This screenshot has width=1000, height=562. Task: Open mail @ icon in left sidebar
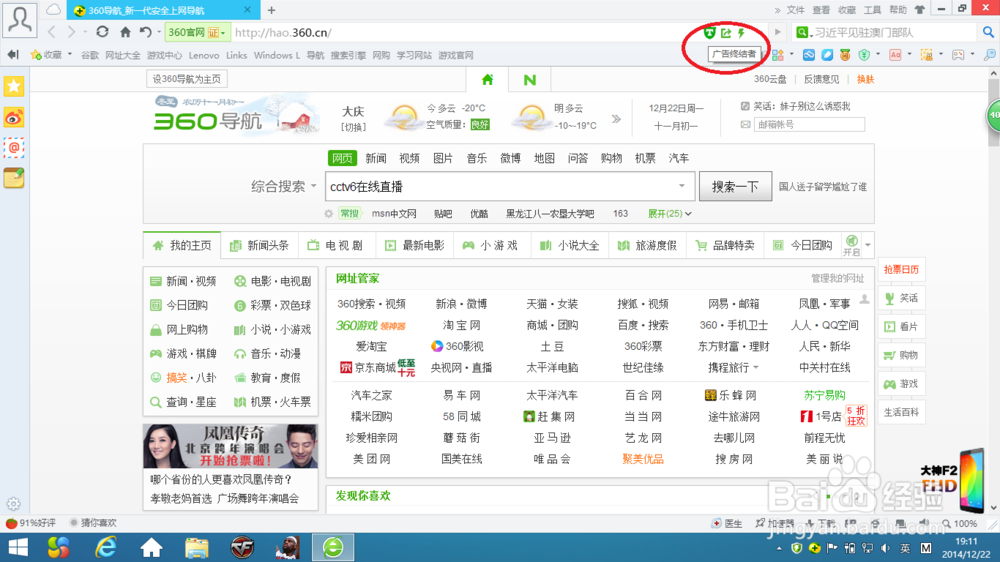14,148
